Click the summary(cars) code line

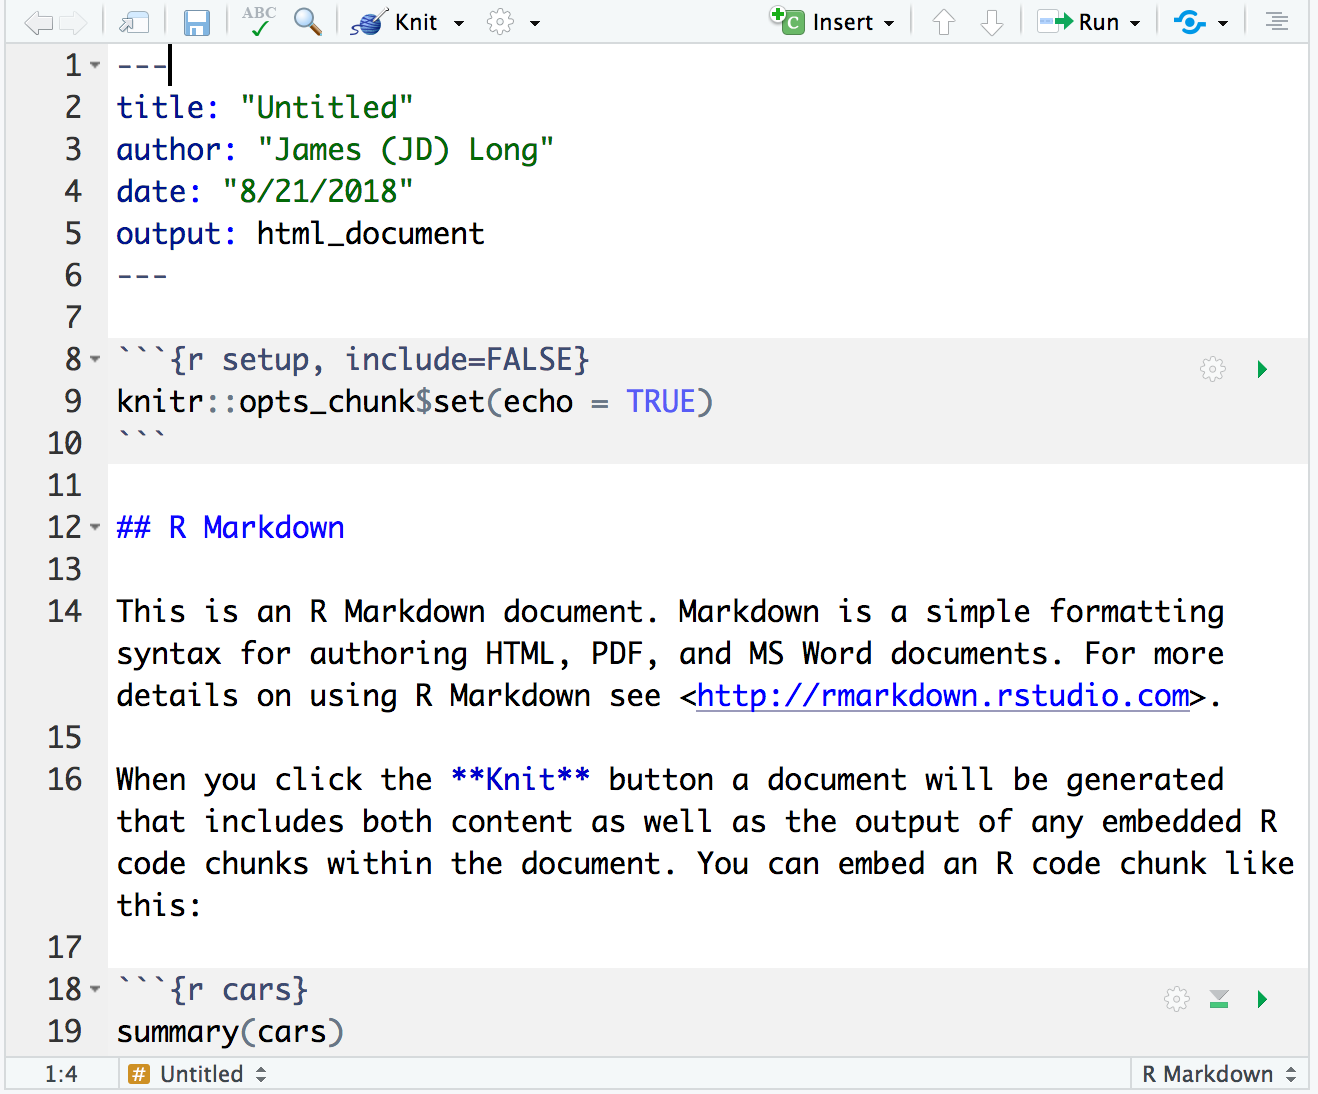click(x=230, y=1031)
